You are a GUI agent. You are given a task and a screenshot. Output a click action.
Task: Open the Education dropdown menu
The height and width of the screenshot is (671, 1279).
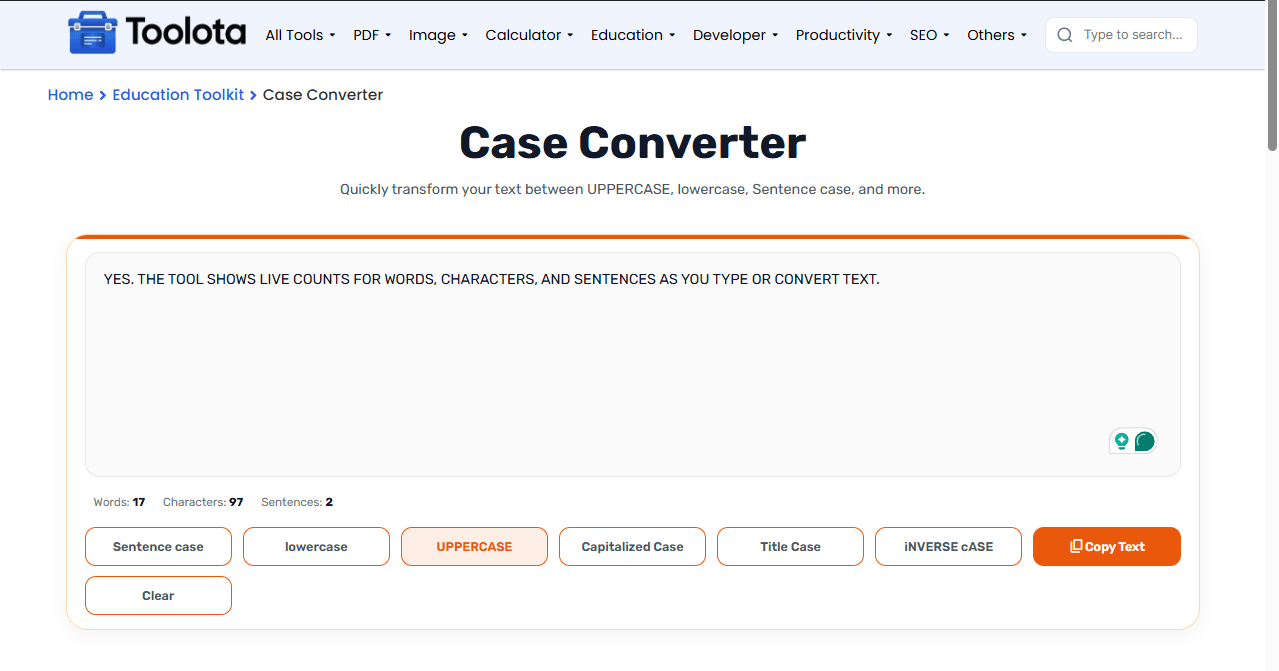[633, 35]
